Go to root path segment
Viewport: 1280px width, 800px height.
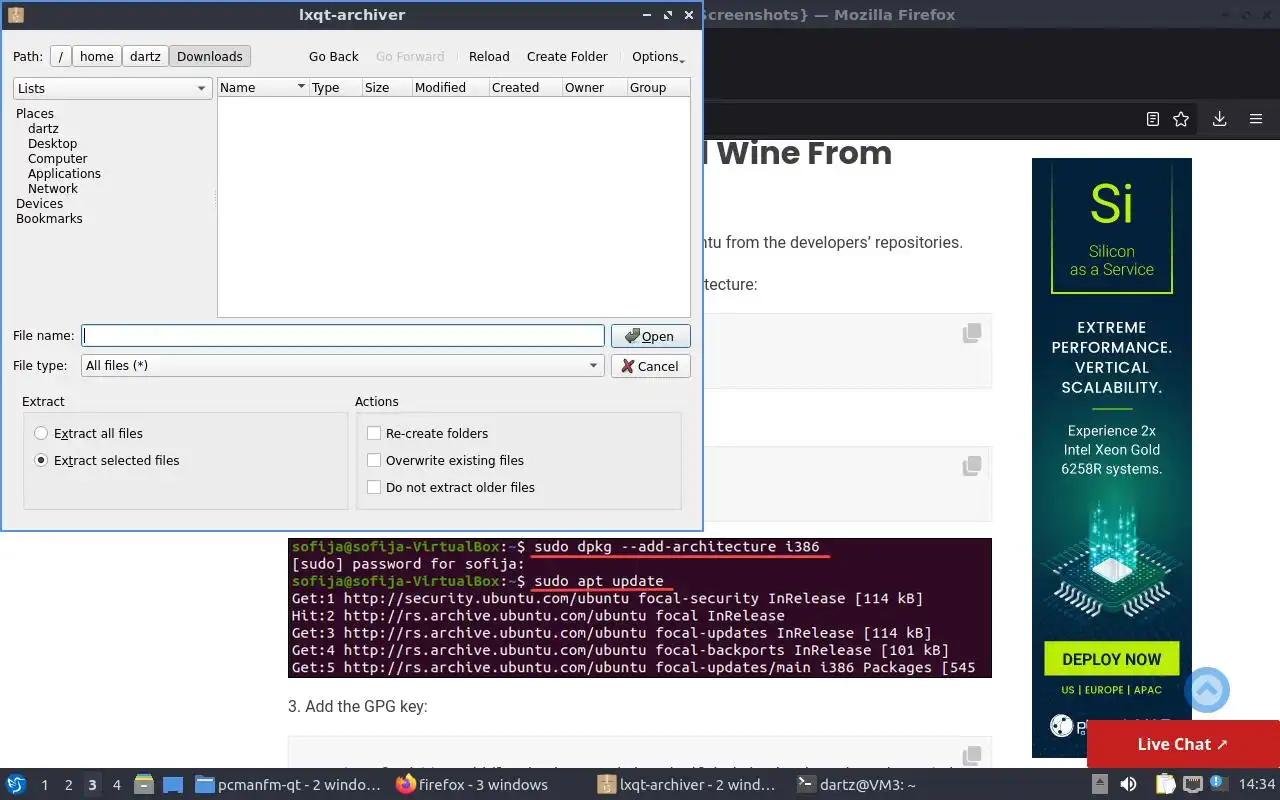tap(61, 57)
